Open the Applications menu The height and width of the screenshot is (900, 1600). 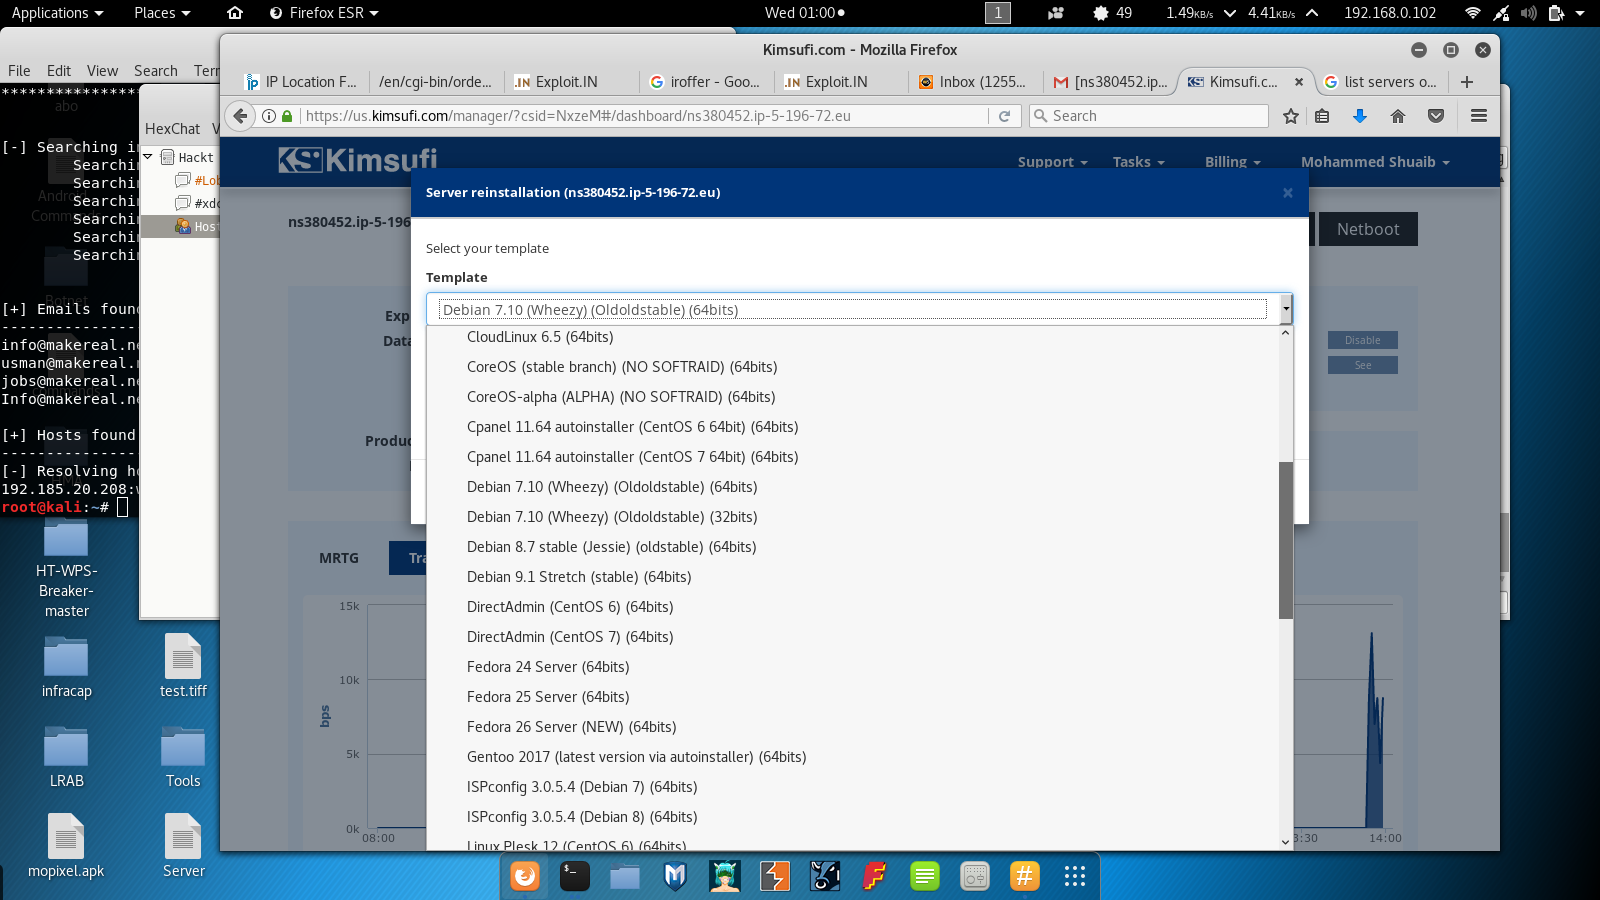(57, 13)
